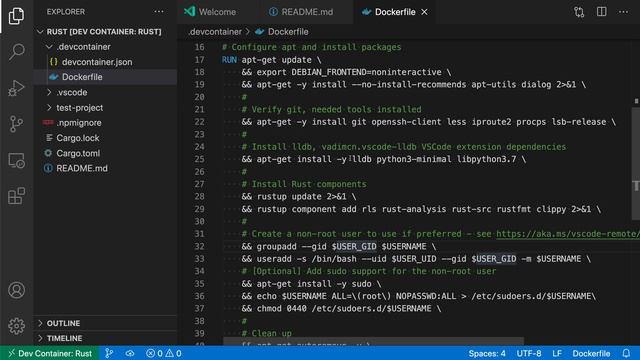Collapse the .devcontainer folder
The height and width of the screenshot is (360, 640).
[x=83, y=47]
